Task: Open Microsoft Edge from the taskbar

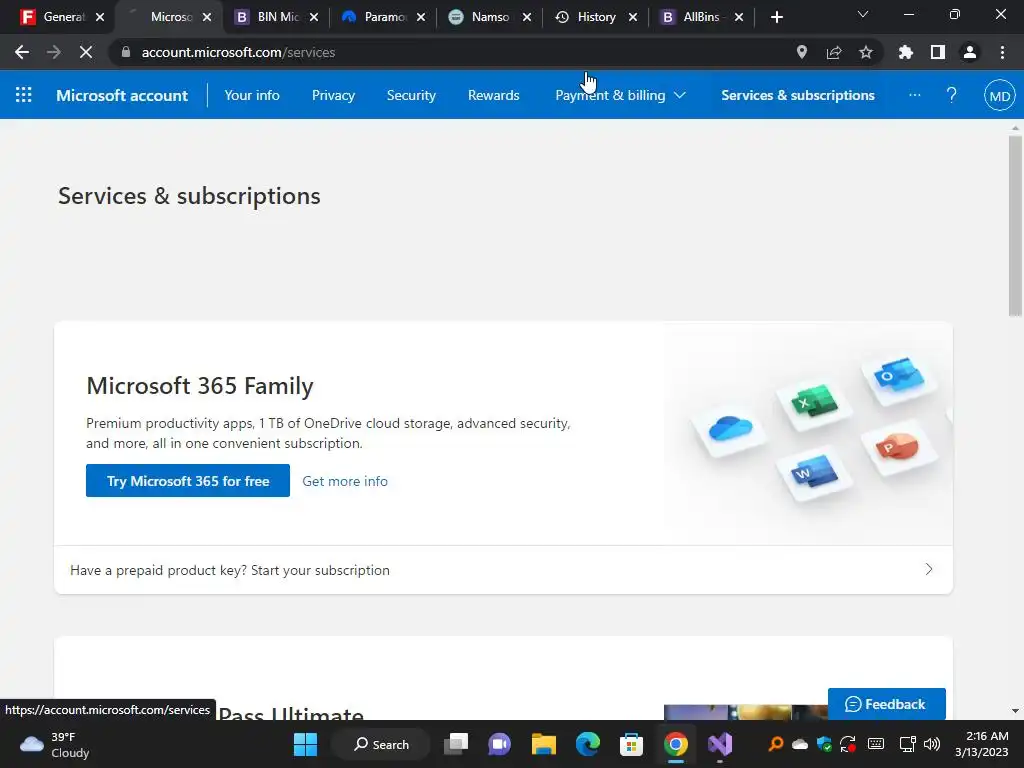Action: click(x=588, y=744)
